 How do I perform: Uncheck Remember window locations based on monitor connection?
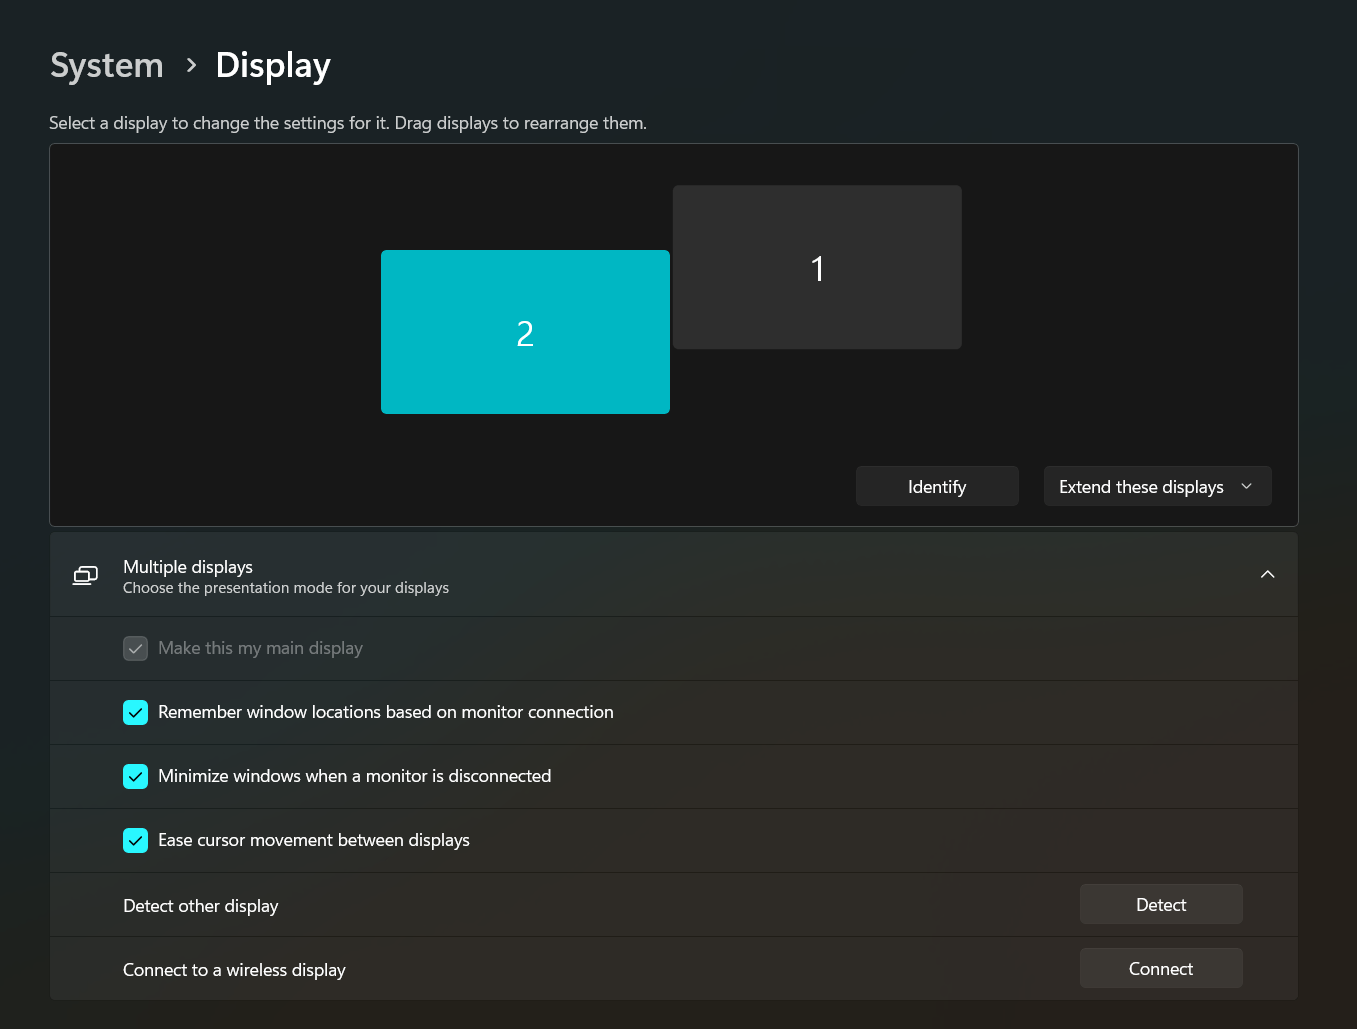pos(136,712)
